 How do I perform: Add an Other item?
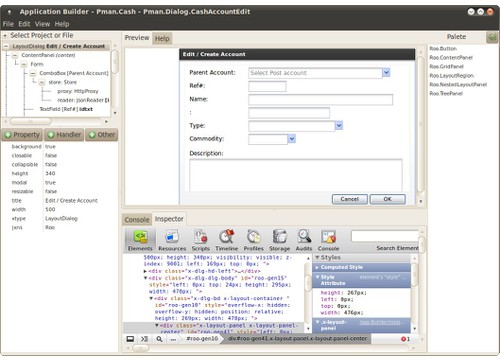[x=102, y=135]
